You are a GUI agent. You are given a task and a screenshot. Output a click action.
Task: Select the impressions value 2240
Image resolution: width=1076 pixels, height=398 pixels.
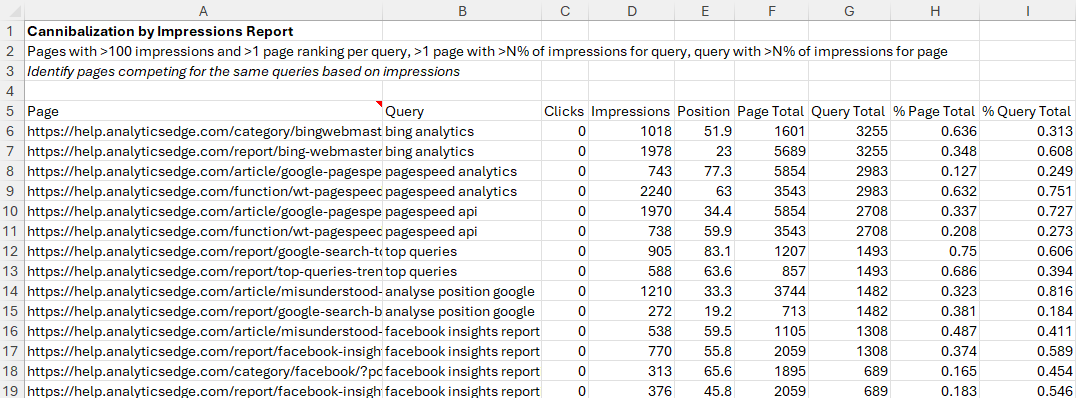(631, 191)
